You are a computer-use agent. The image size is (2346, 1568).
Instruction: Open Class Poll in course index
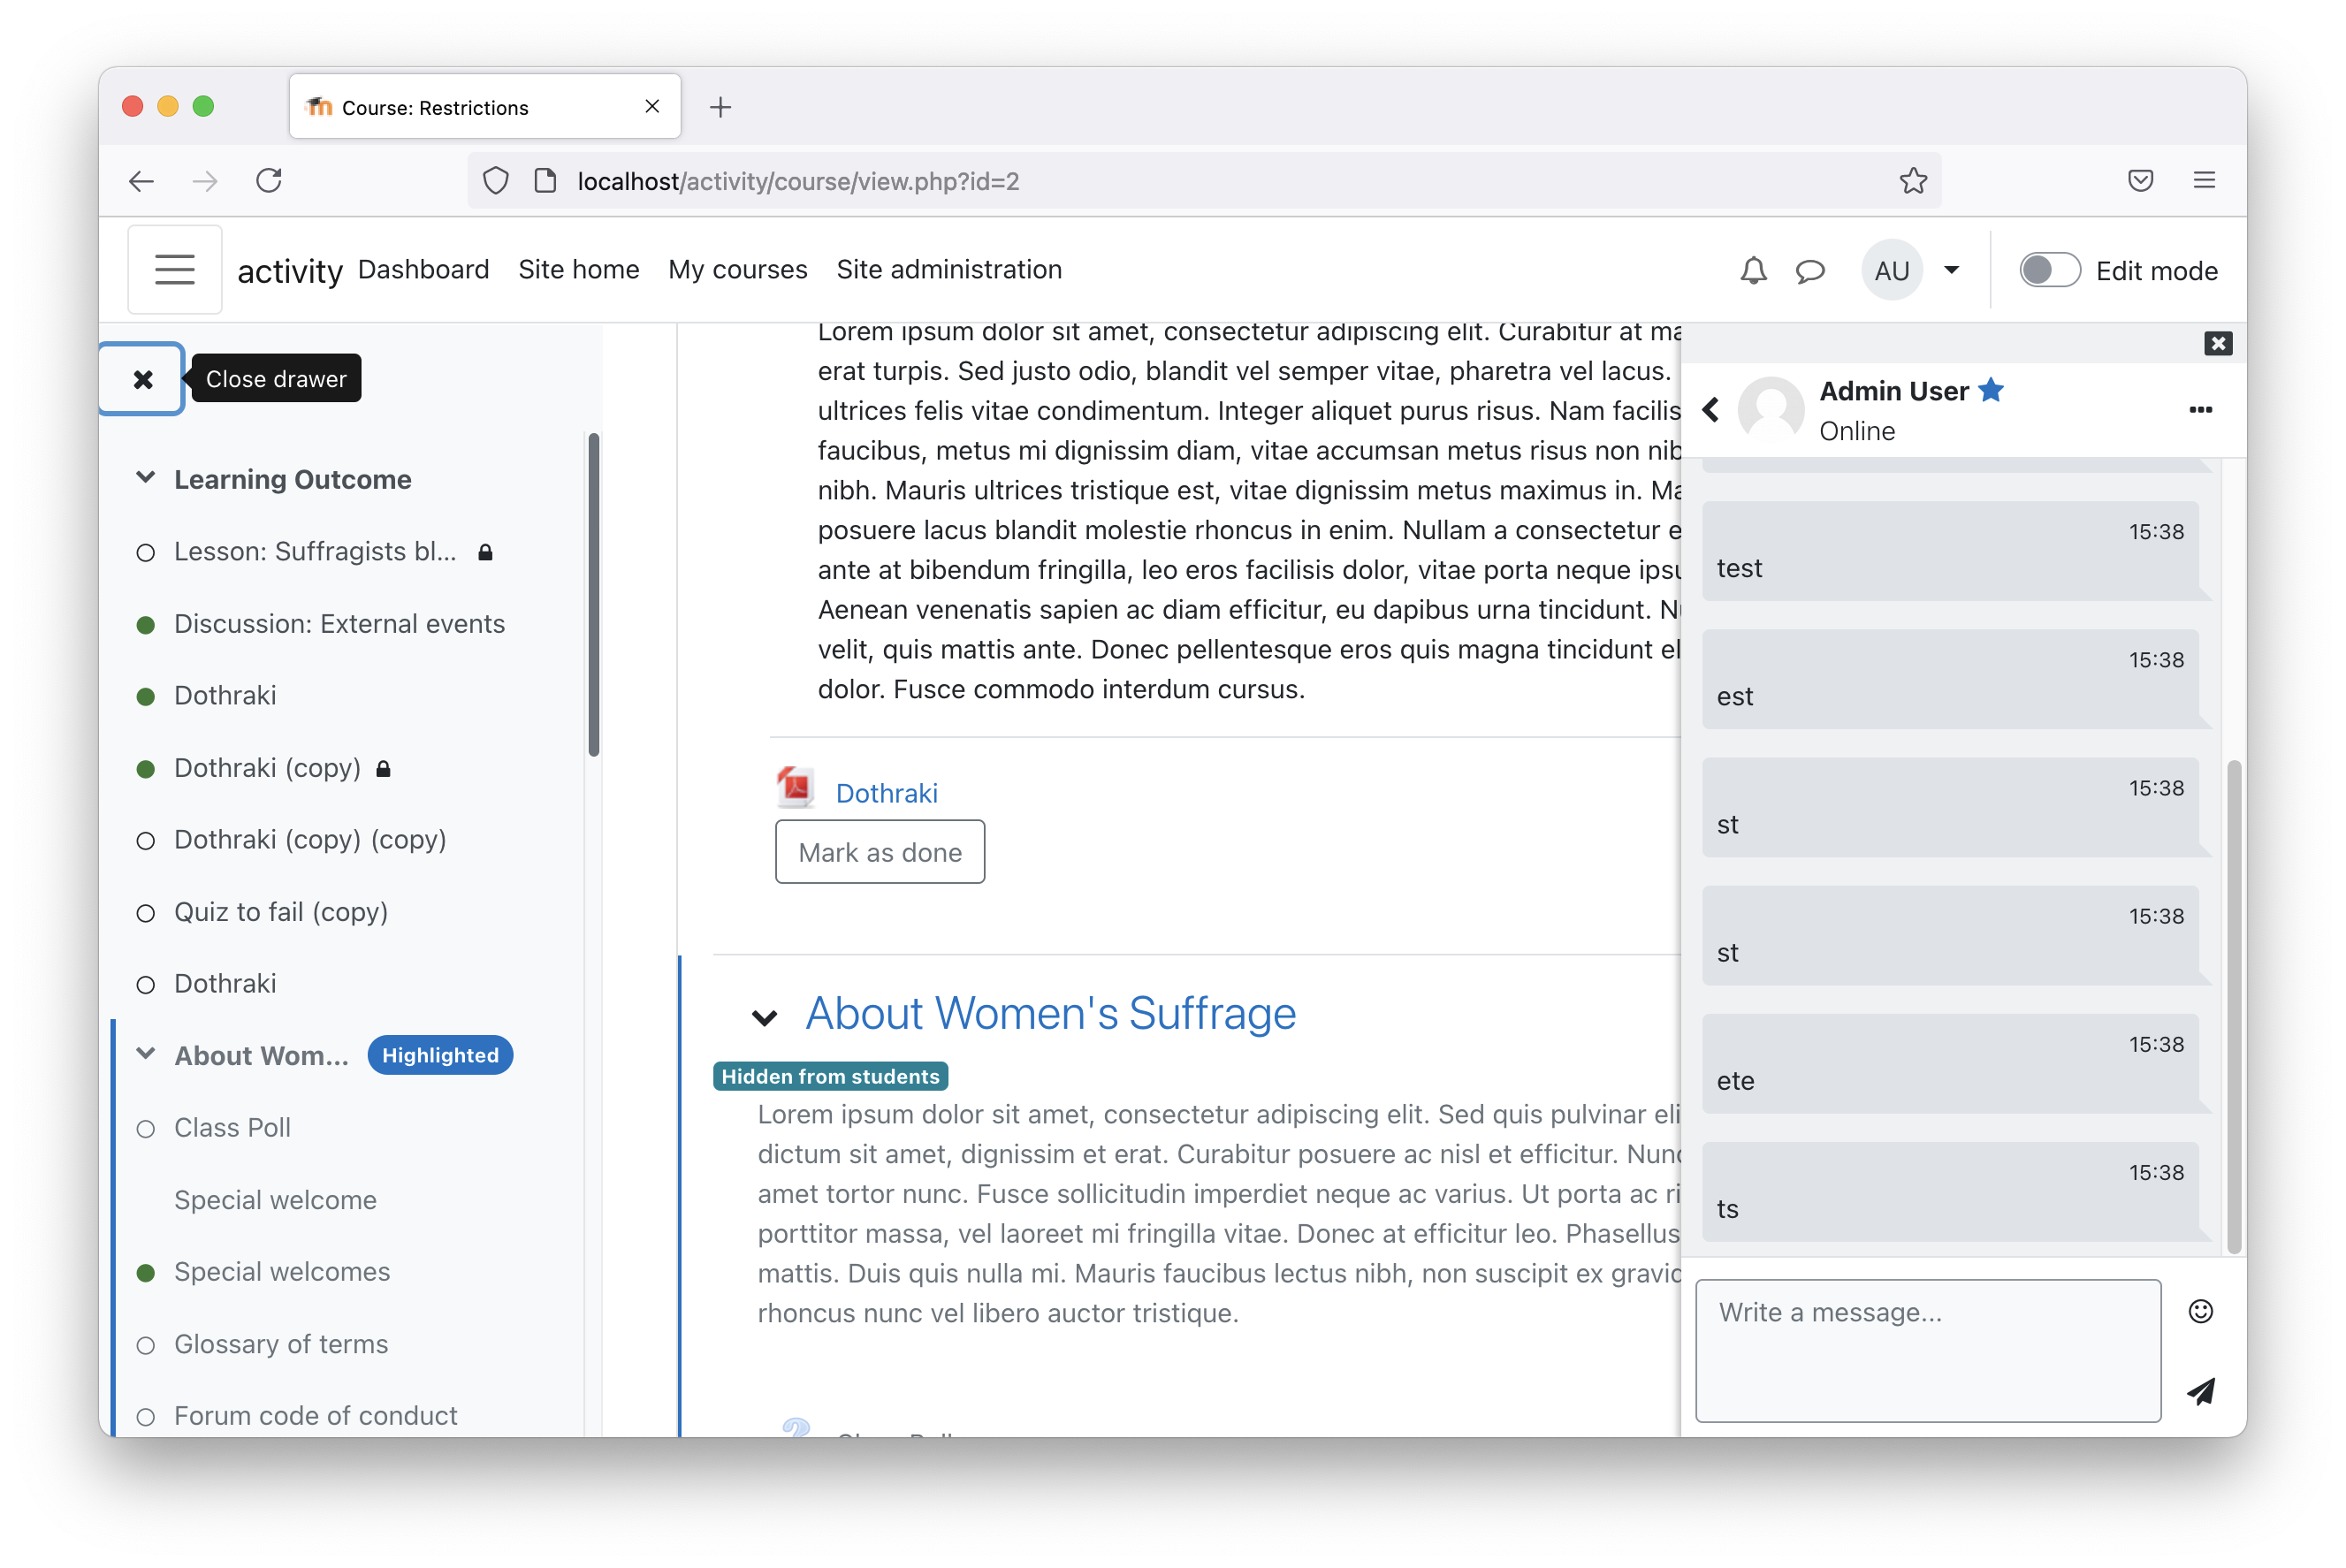[x=232, y=1128]
